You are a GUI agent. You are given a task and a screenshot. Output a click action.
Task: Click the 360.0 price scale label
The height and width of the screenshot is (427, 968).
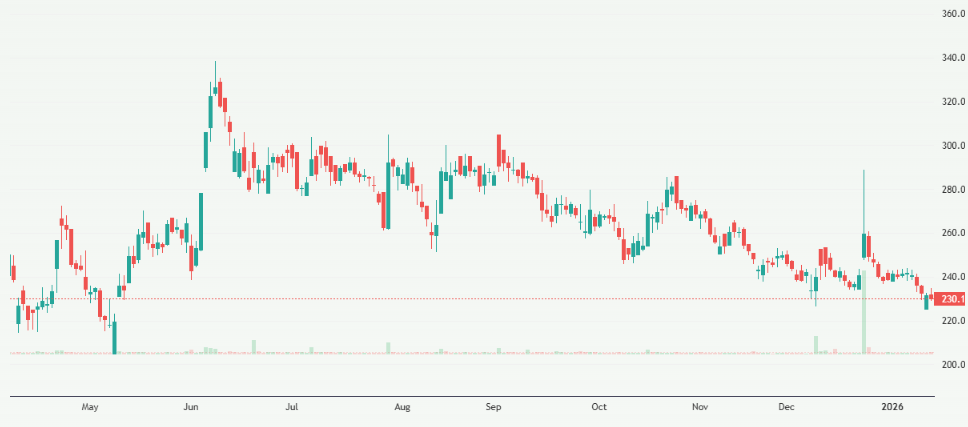(952, 14)
